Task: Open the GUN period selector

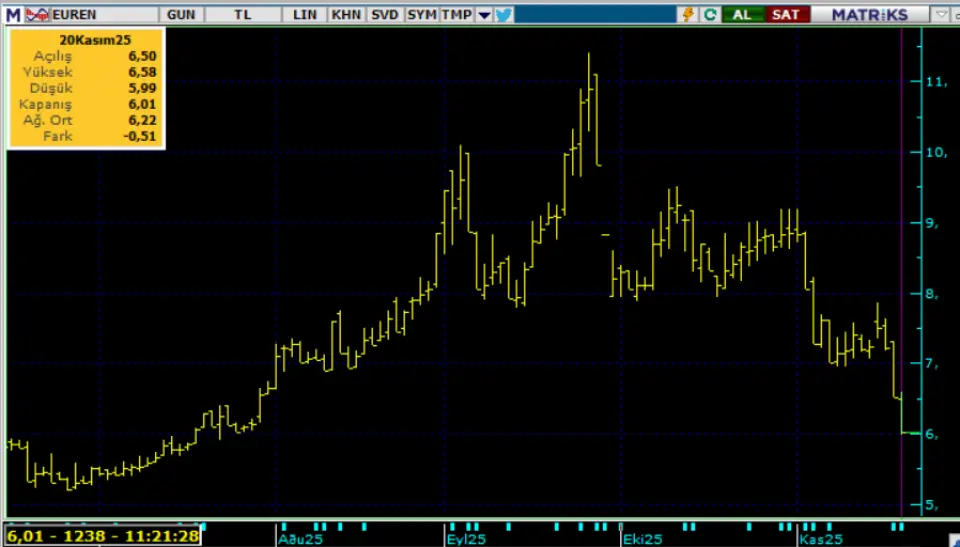Action: 181,15
